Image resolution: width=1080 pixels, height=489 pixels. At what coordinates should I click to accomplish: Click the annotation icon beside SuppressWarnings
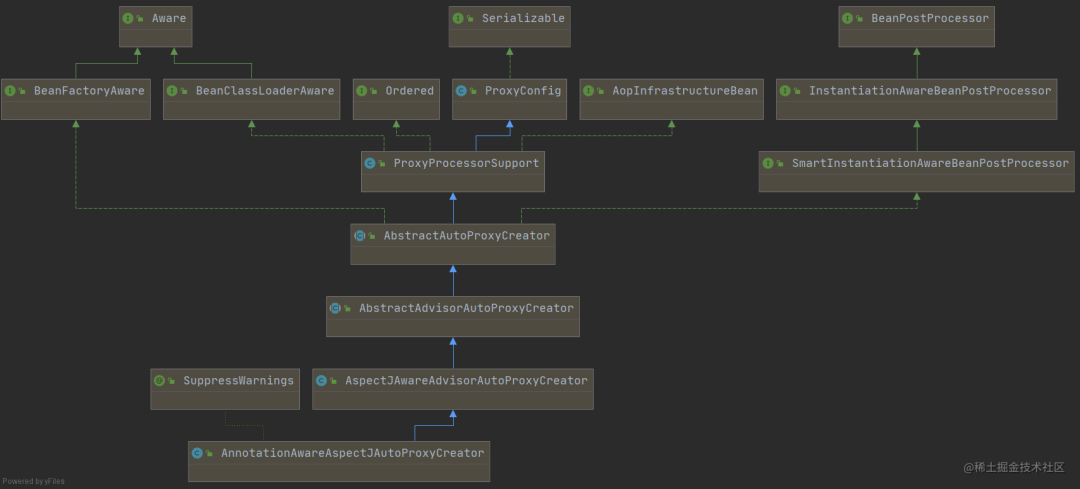click(160, 380)
